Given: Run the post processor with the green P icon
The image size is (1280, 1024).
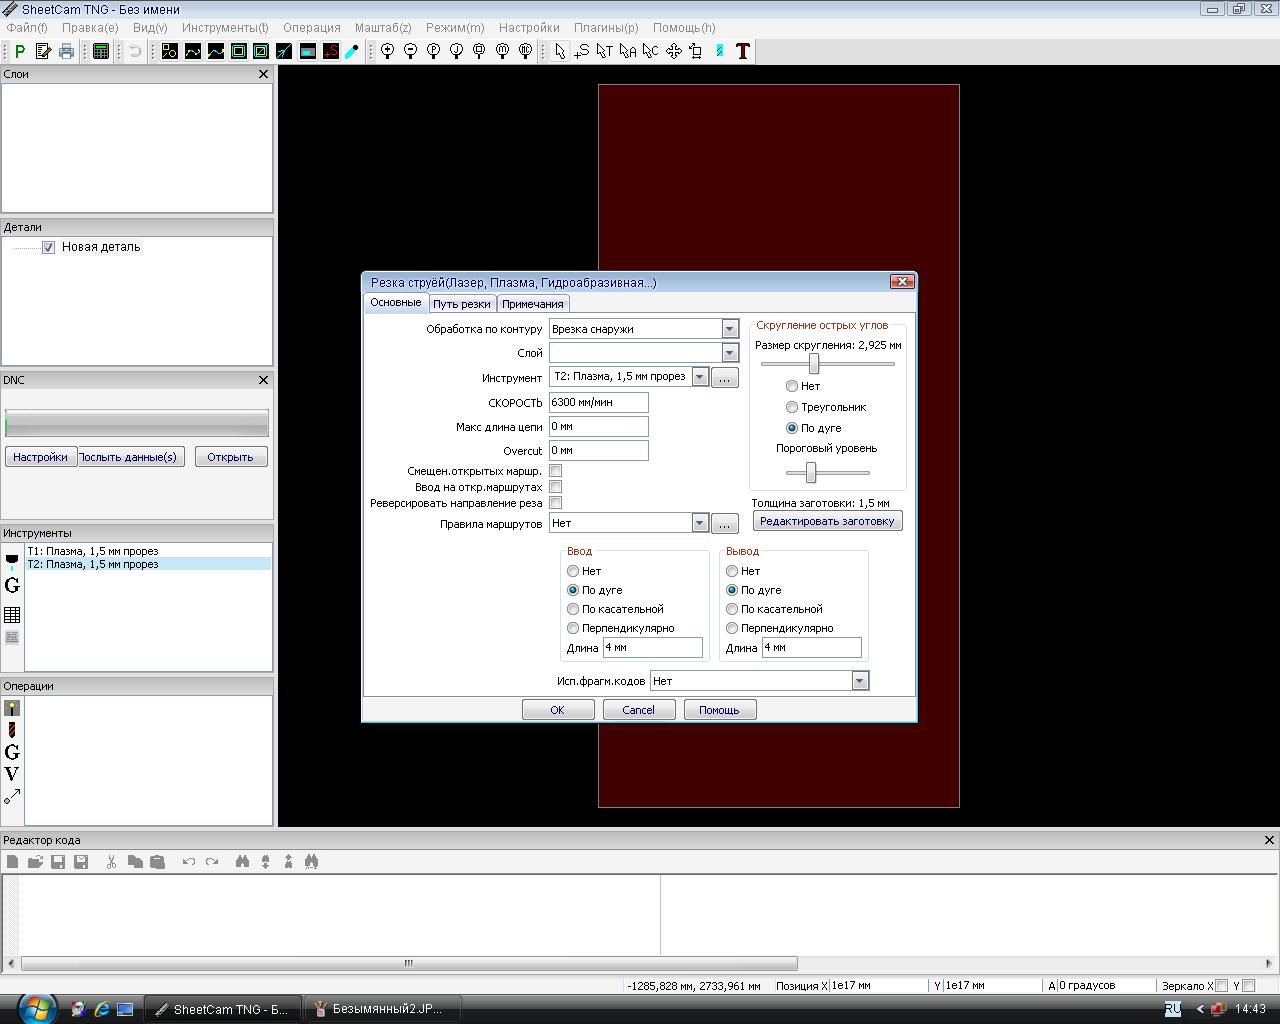Looking at the screenshot, I should [x=20, y=51].
